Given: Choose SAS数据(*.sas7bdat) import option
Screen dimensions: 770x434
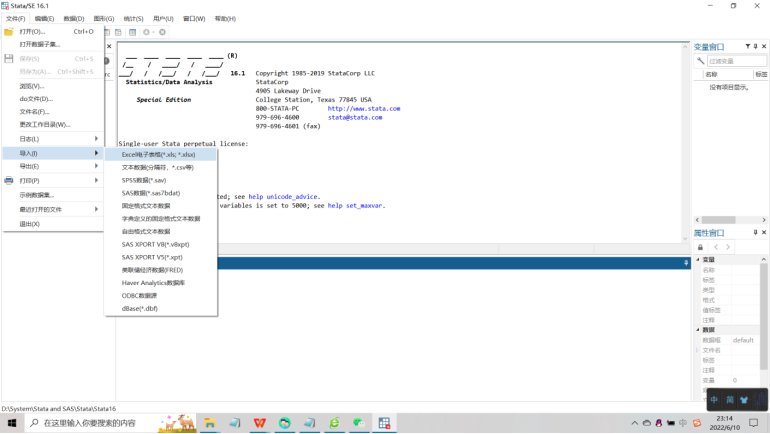Looking at the screenshot, I should (161, 193).
